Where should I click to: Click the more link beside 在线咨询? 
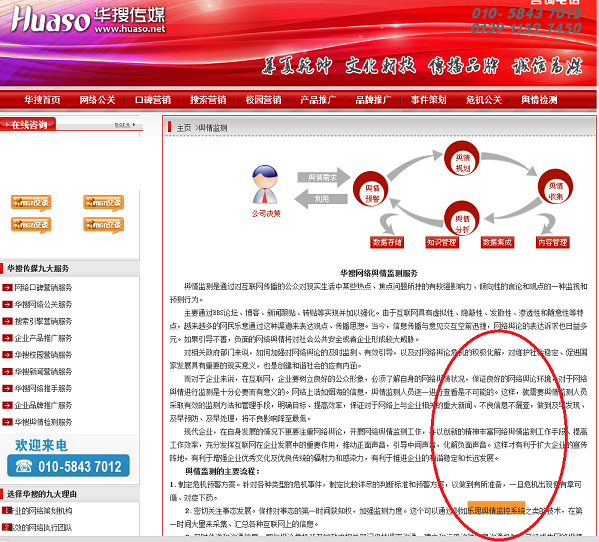[126, 125]
